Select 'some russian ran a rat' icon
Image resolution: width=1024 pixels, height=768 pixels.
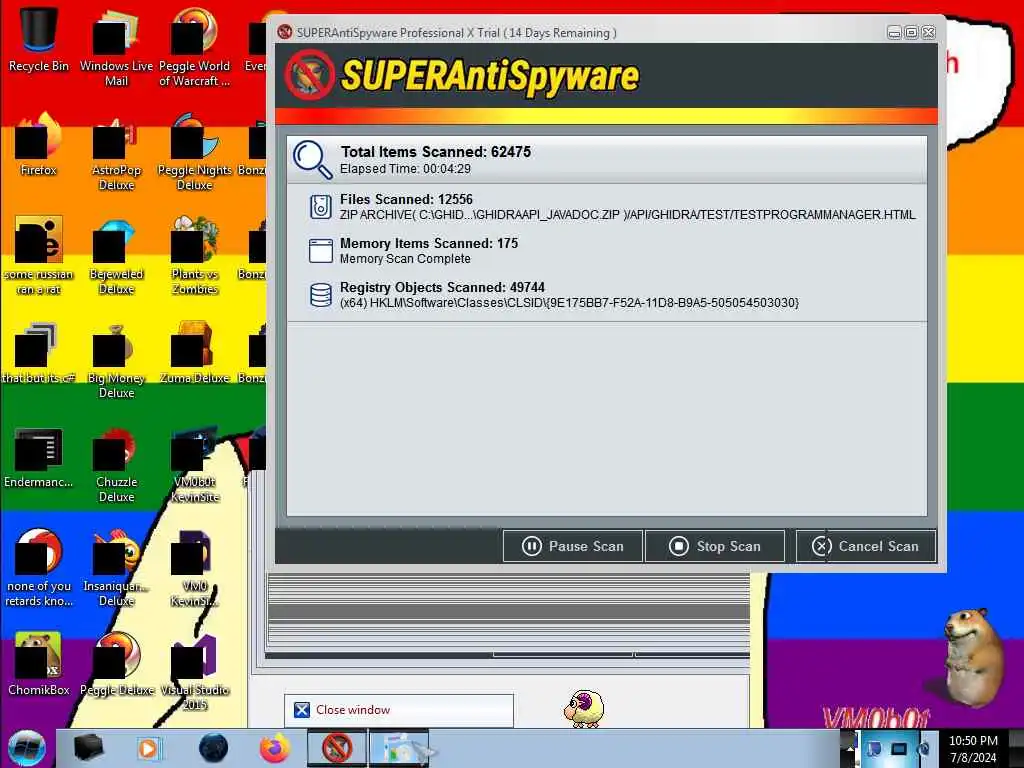point(39,256)
